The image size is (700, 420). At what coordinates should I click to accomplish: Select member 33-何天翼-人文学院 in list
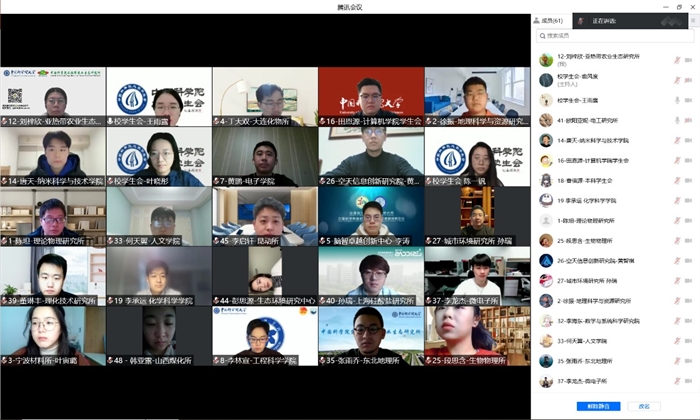pyautogui.click(x=600, y=340)
